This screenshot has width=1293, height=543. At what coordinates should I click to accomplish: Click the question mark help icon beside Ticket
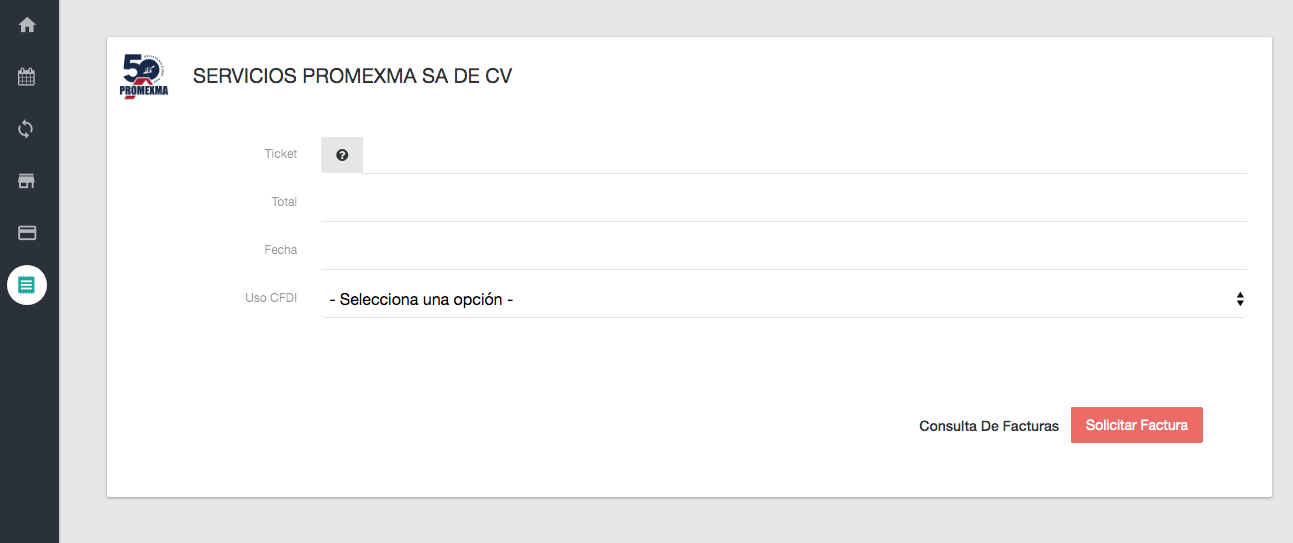(342, 155)
